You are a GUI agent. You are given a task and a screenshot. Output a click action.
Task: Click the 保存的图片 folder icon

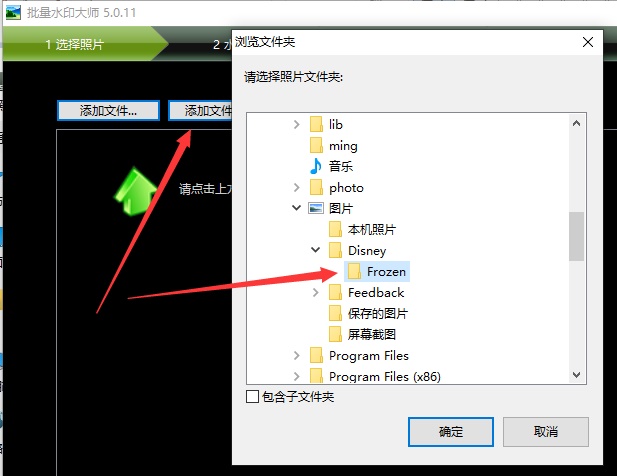(x=335, y=313)
